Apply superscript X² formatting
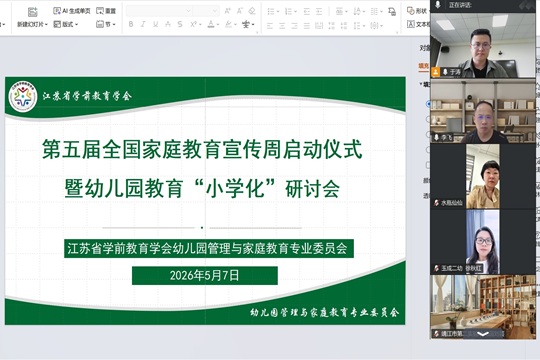Viewport: 540px width, 360px height. pos(193,24)
